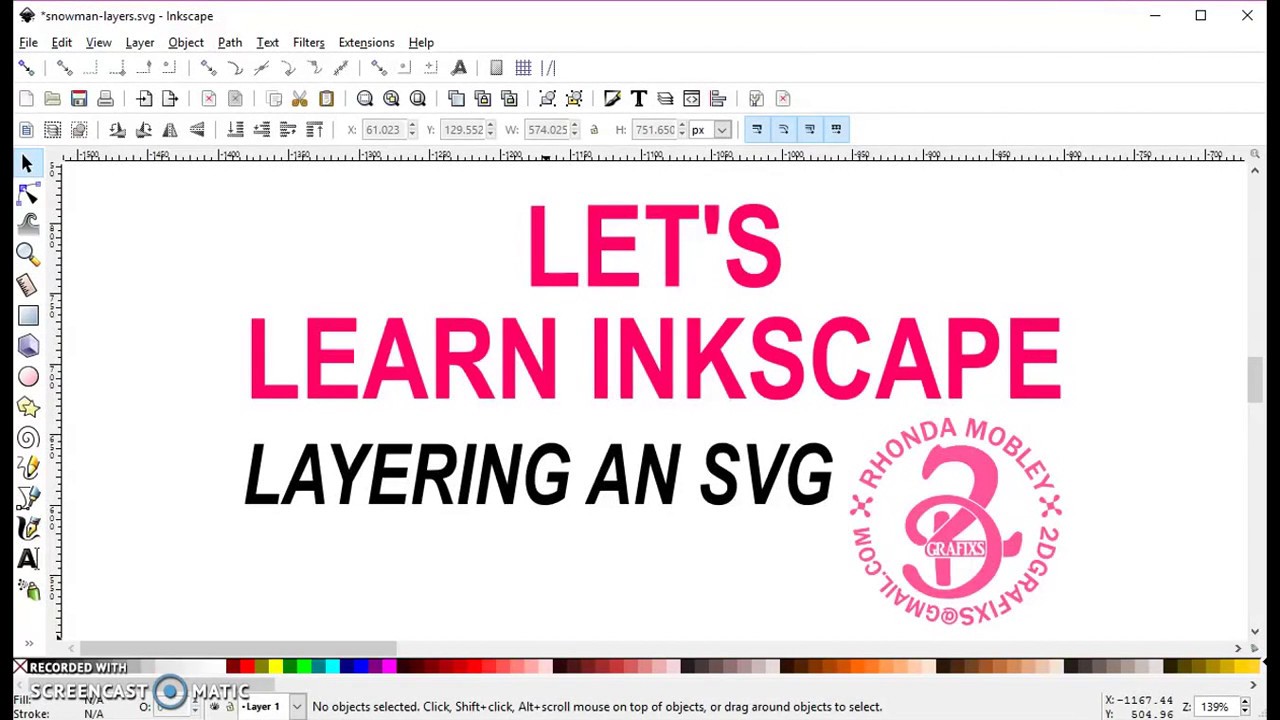This screenshot has height=720, width=1280.
Task: Select the Measure tool
Action: point(27,285)
